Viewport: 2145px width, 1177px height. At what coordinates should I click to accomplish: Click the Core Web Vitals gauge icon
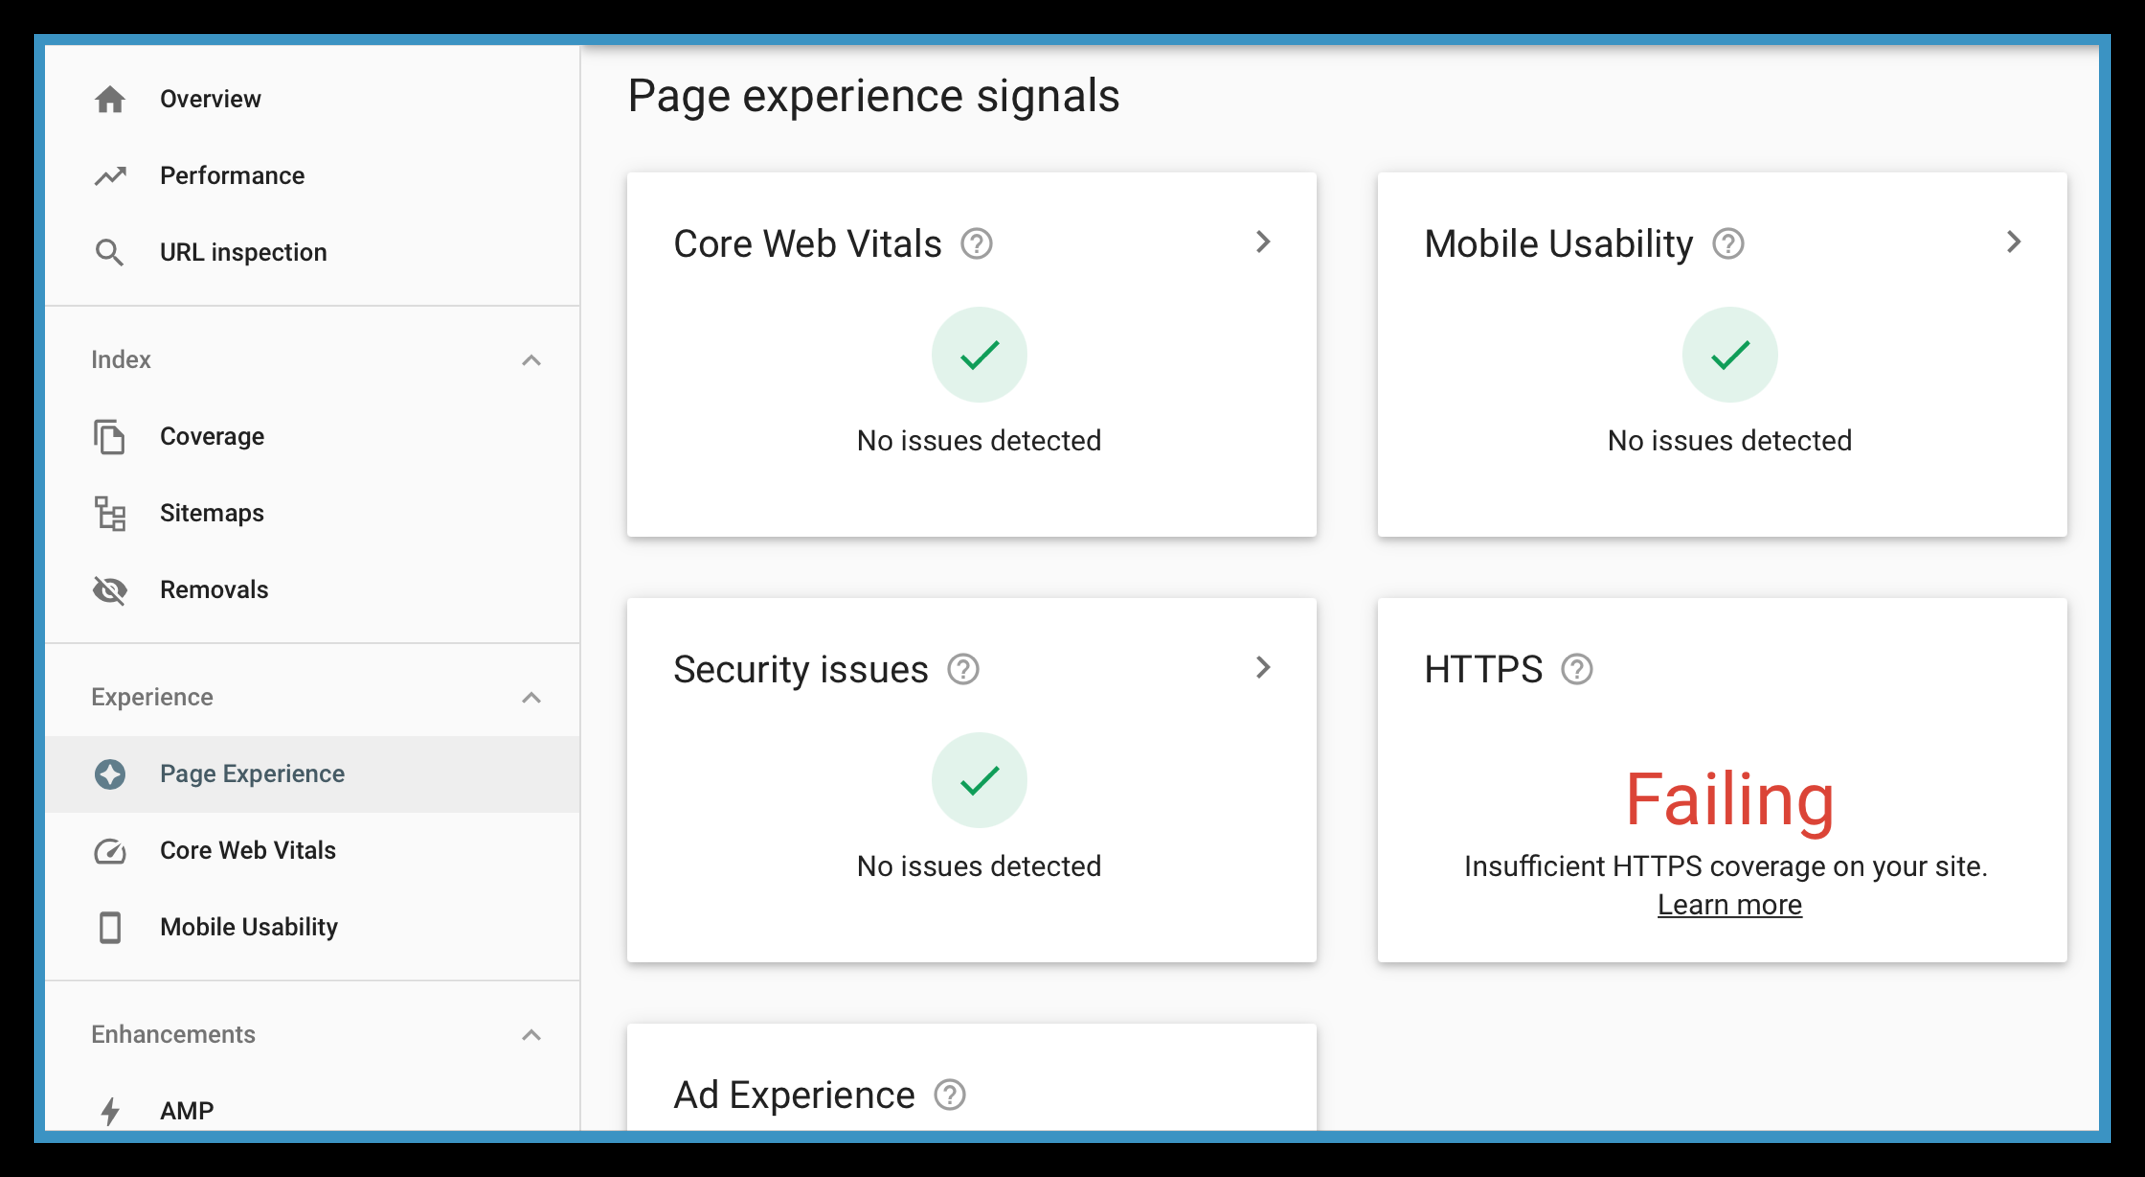[x=110, y=851]
